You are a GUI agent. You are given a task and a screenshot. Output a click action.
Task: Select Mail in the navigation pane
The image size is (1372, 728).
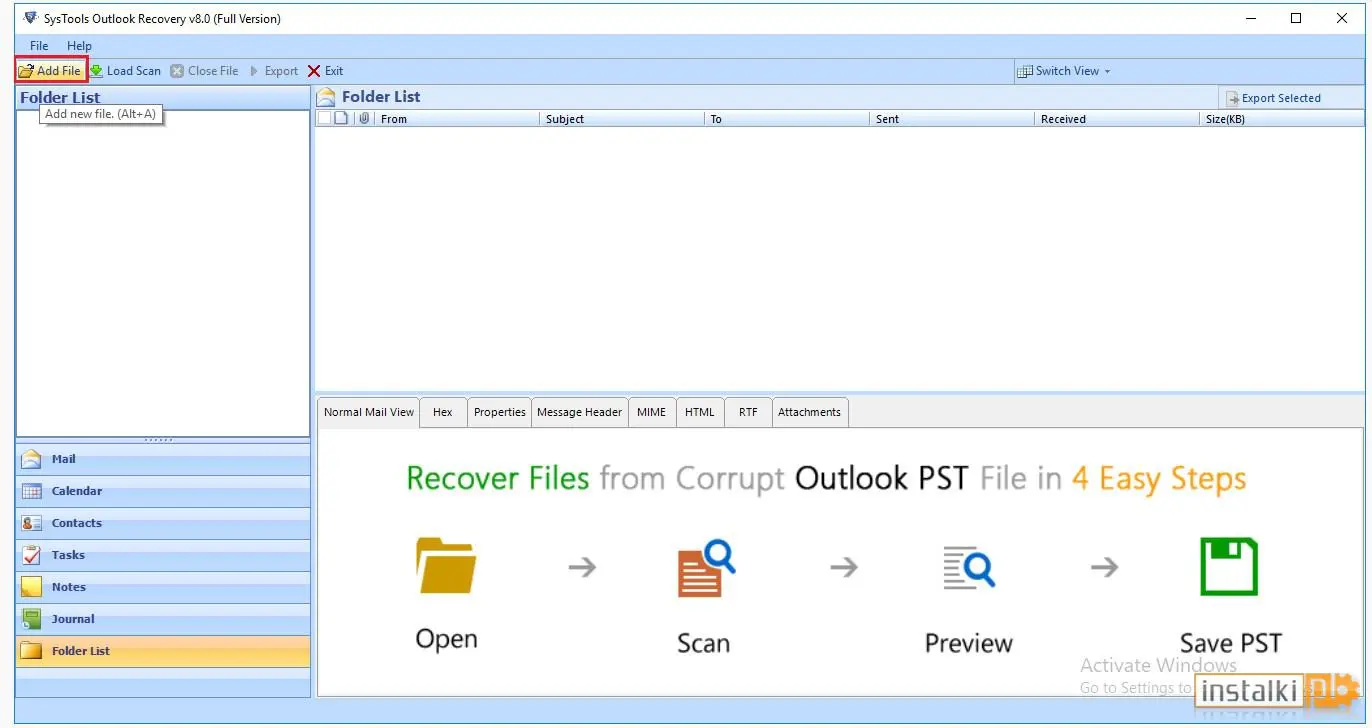(x=163, y=459)
